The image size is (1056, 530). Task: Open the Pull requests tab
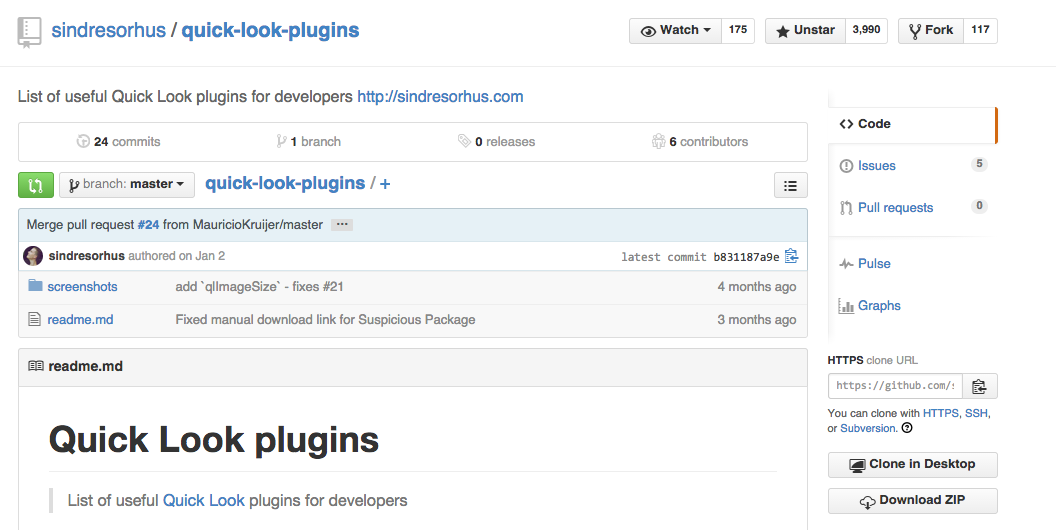[895, 208]
